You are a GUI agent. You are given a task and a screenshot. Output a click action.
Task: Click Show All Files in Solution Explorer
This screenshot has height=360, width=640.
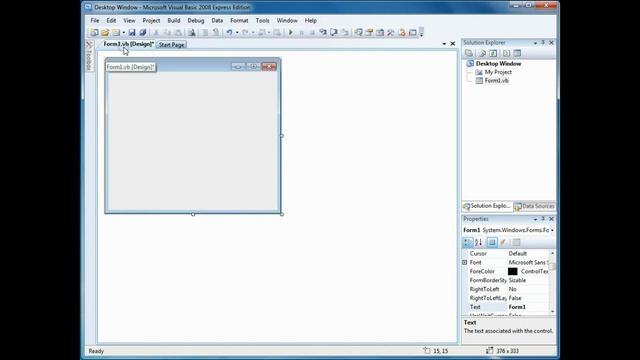coord(482,53)
